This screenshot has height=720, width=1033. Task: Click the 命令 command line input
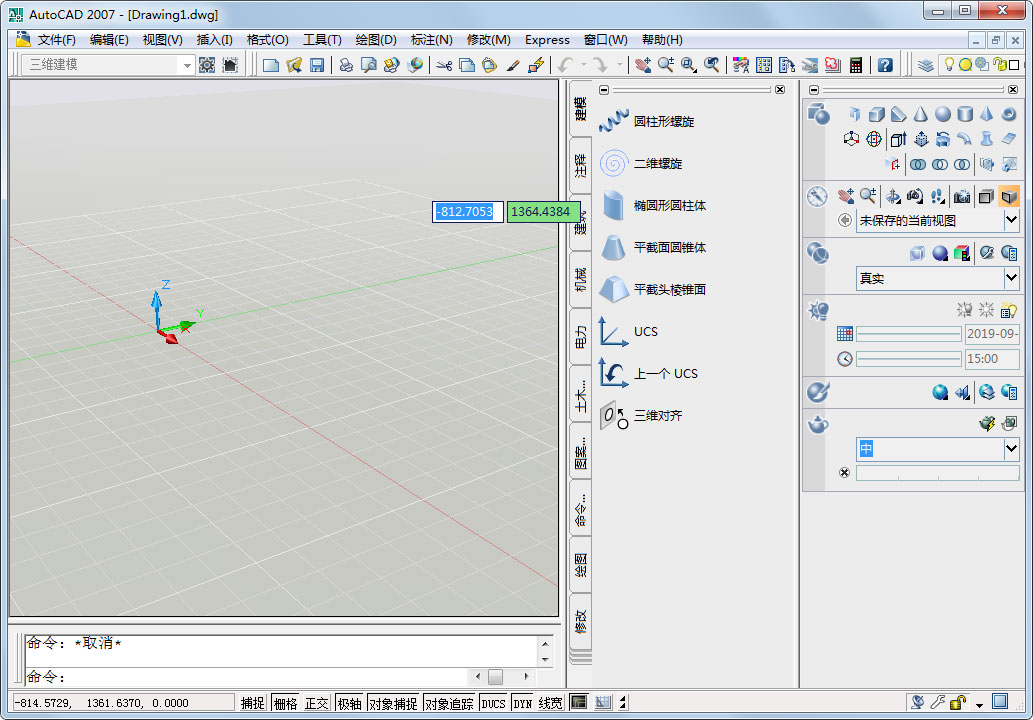[x=250, y=677]
